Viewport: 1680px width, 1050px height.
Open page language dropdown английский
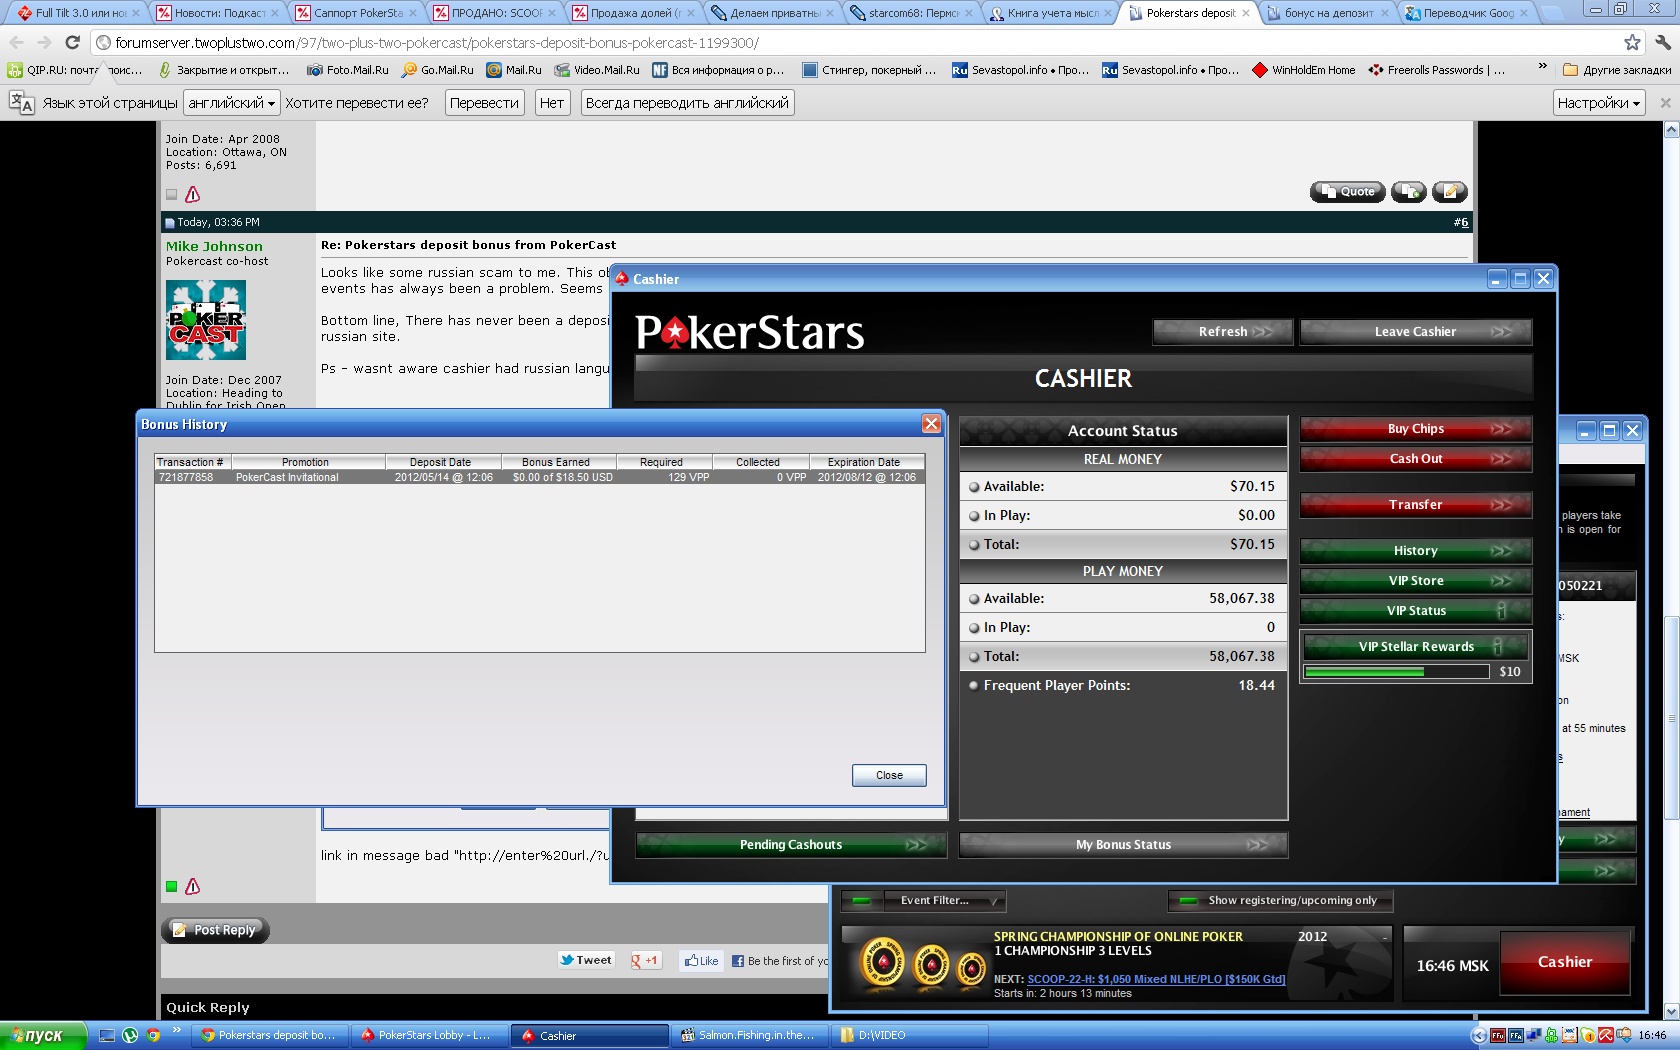pos(231,103)
